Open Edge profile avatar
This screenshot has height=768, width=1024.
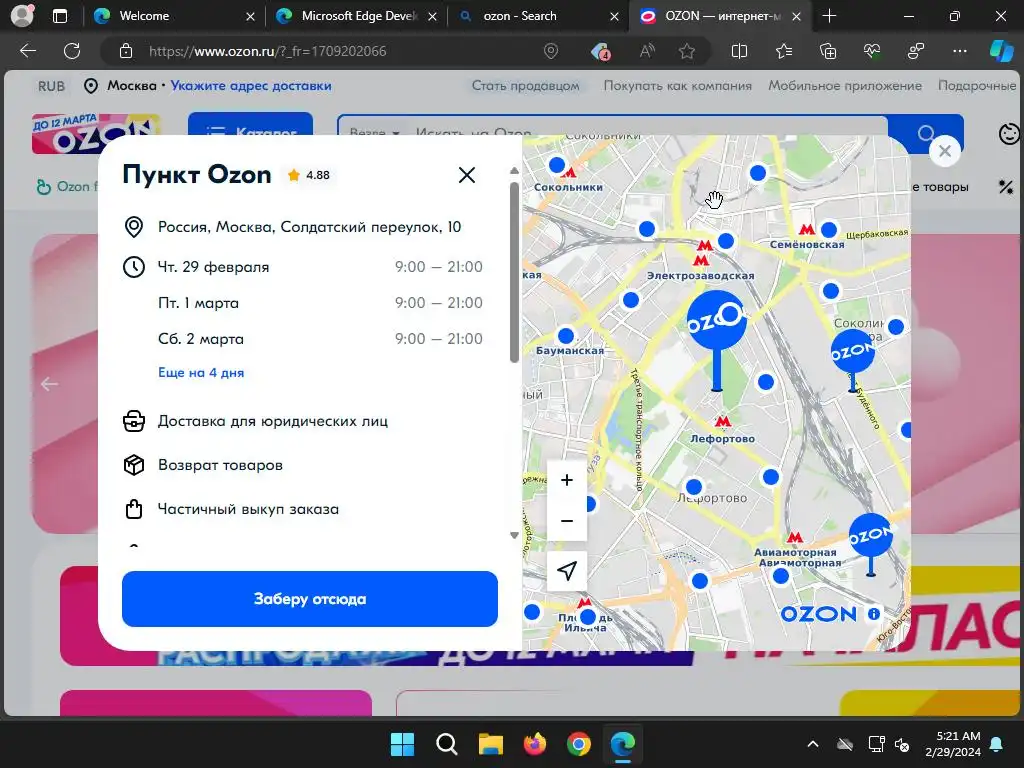22,16
